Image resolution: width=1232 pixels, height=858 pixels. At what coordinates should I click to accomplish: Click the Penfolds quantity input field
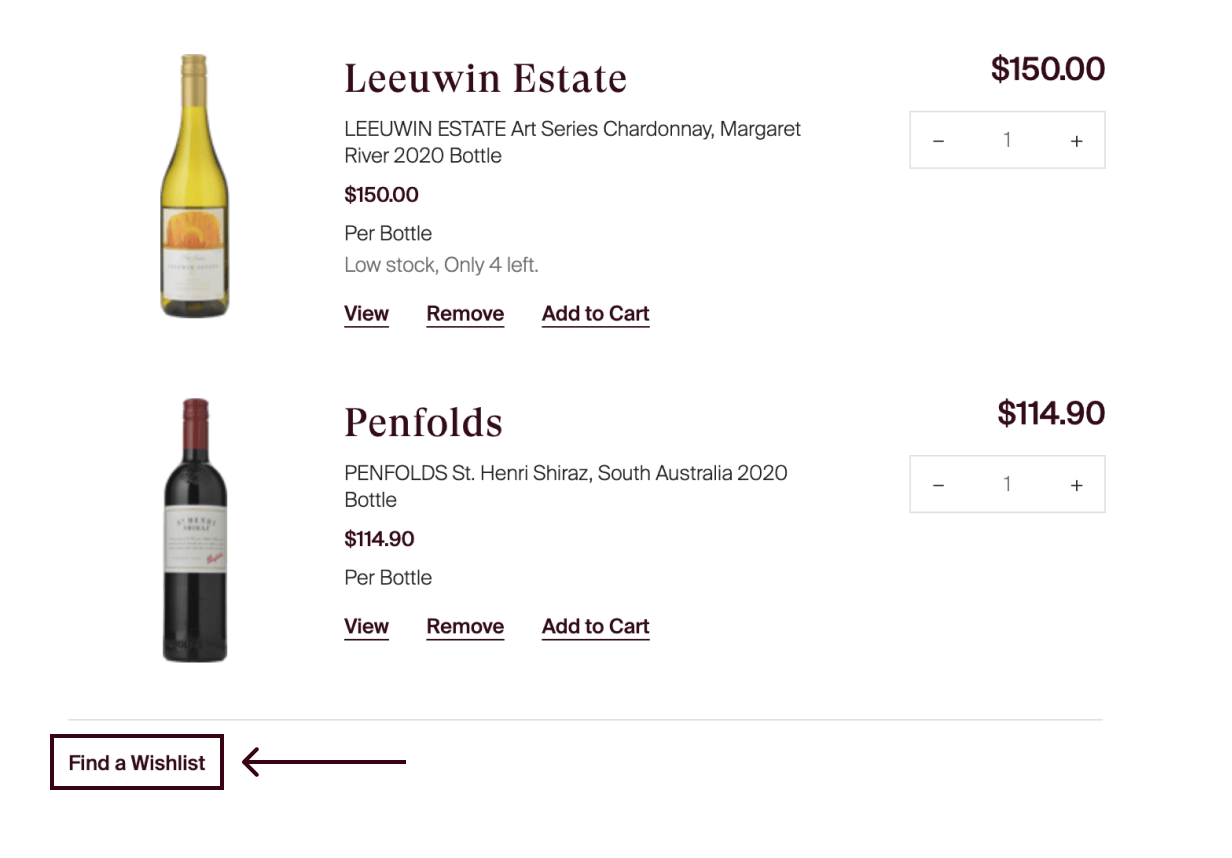tap(1007, 484)
